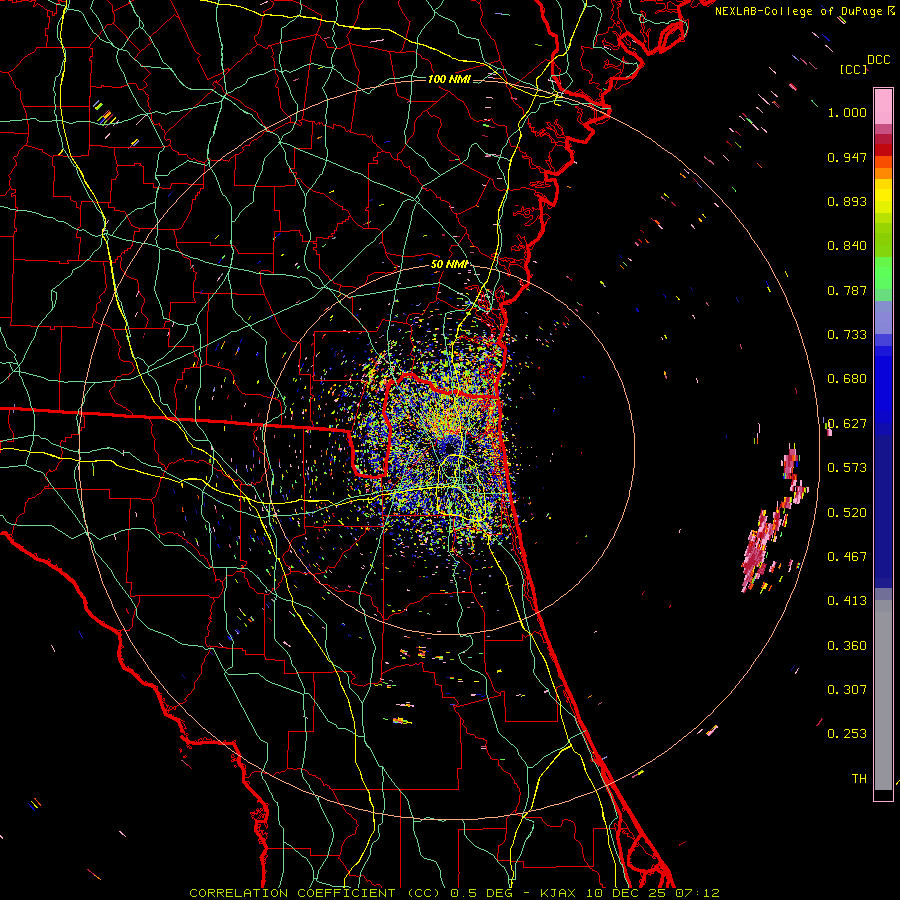Click the 0.360 legend value
The image size is (900, 900).
pos(847,645)
